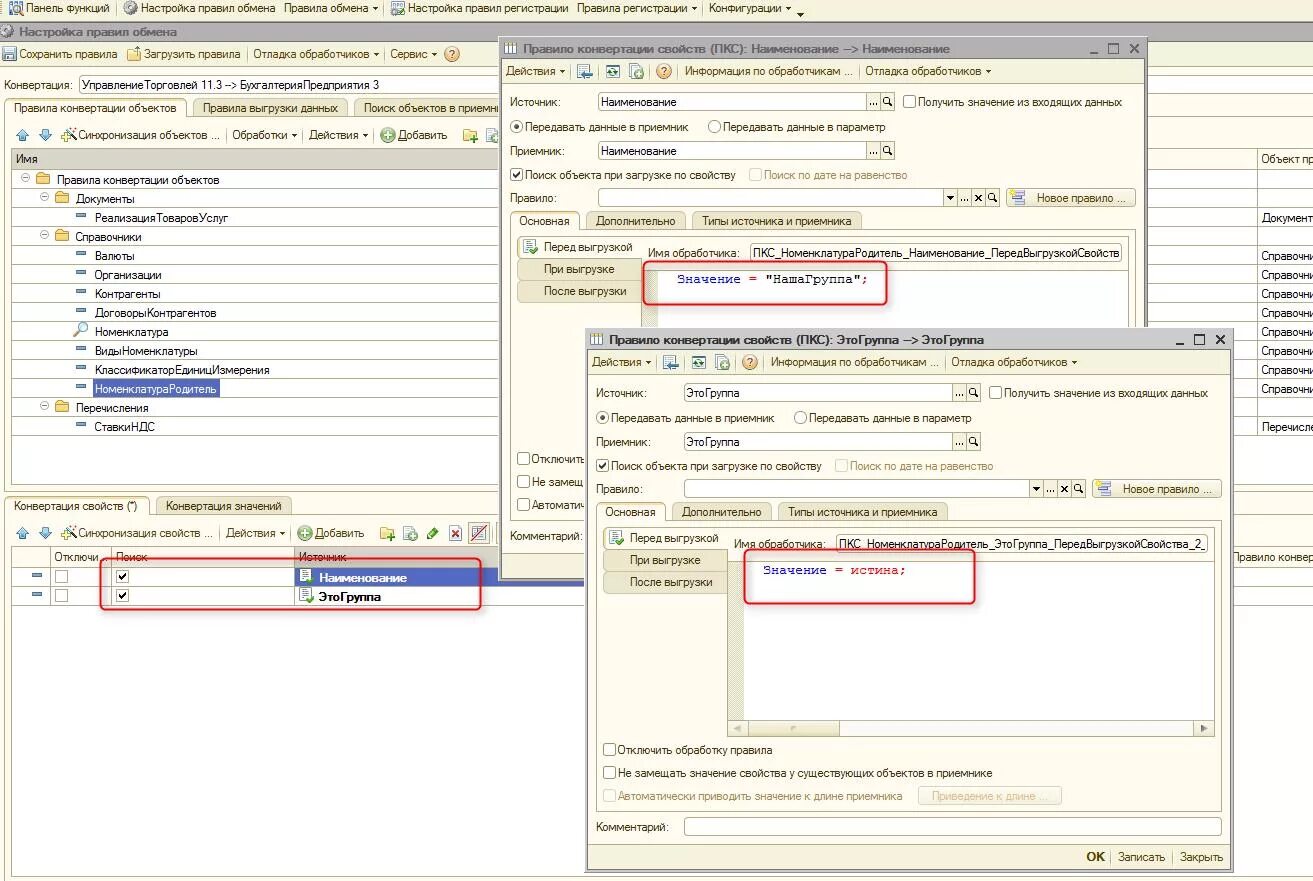Collapse Документы tree folder
Screen dimensions: 1313x881
click(x=44, y=198)
